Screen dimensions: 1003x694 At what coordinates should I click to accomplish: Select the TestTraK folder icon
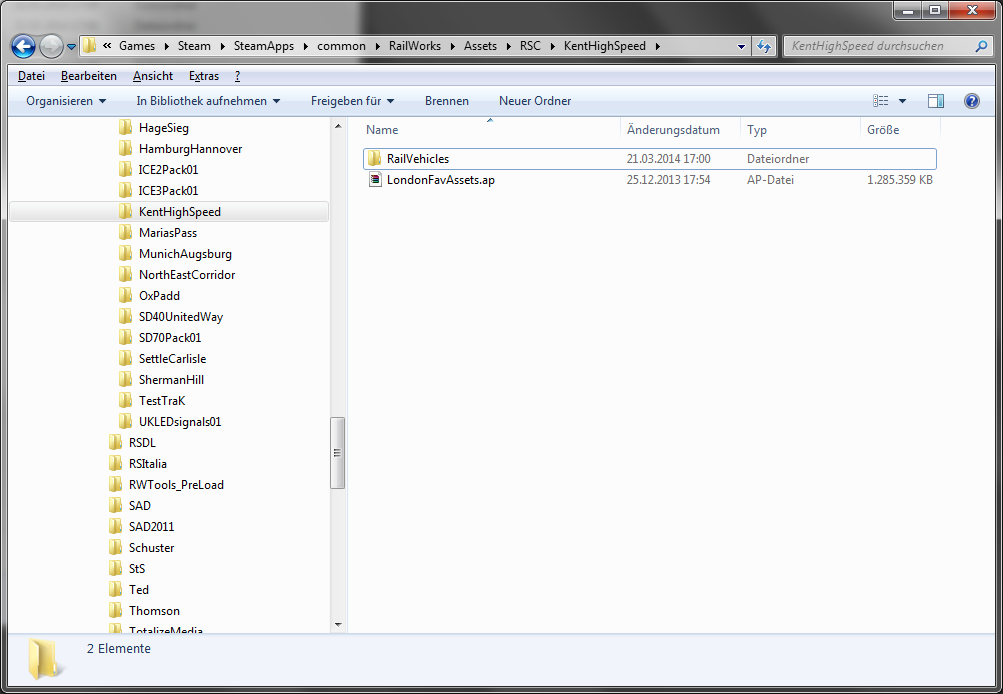coord(125,401)
